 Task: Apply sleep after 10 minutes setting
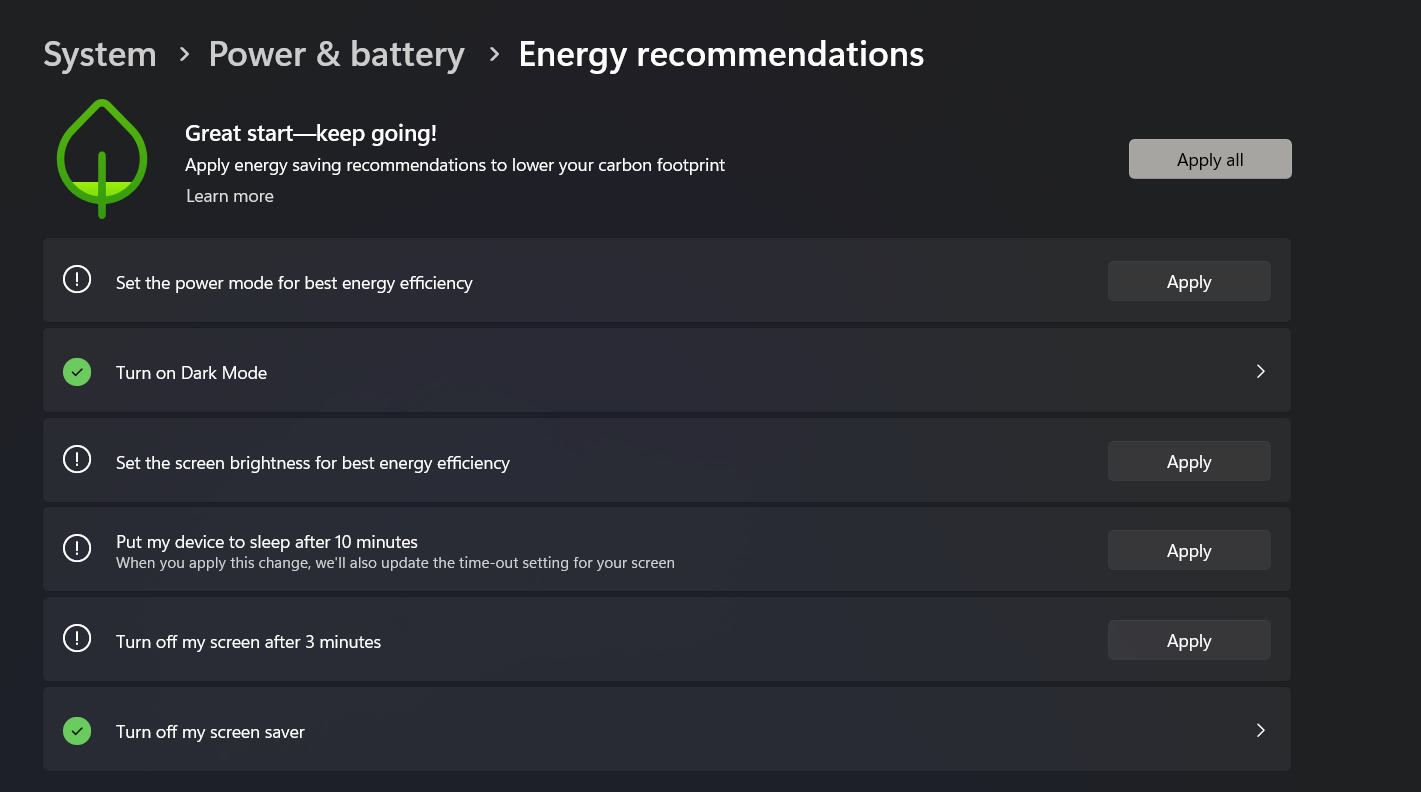pos(1188,551)
